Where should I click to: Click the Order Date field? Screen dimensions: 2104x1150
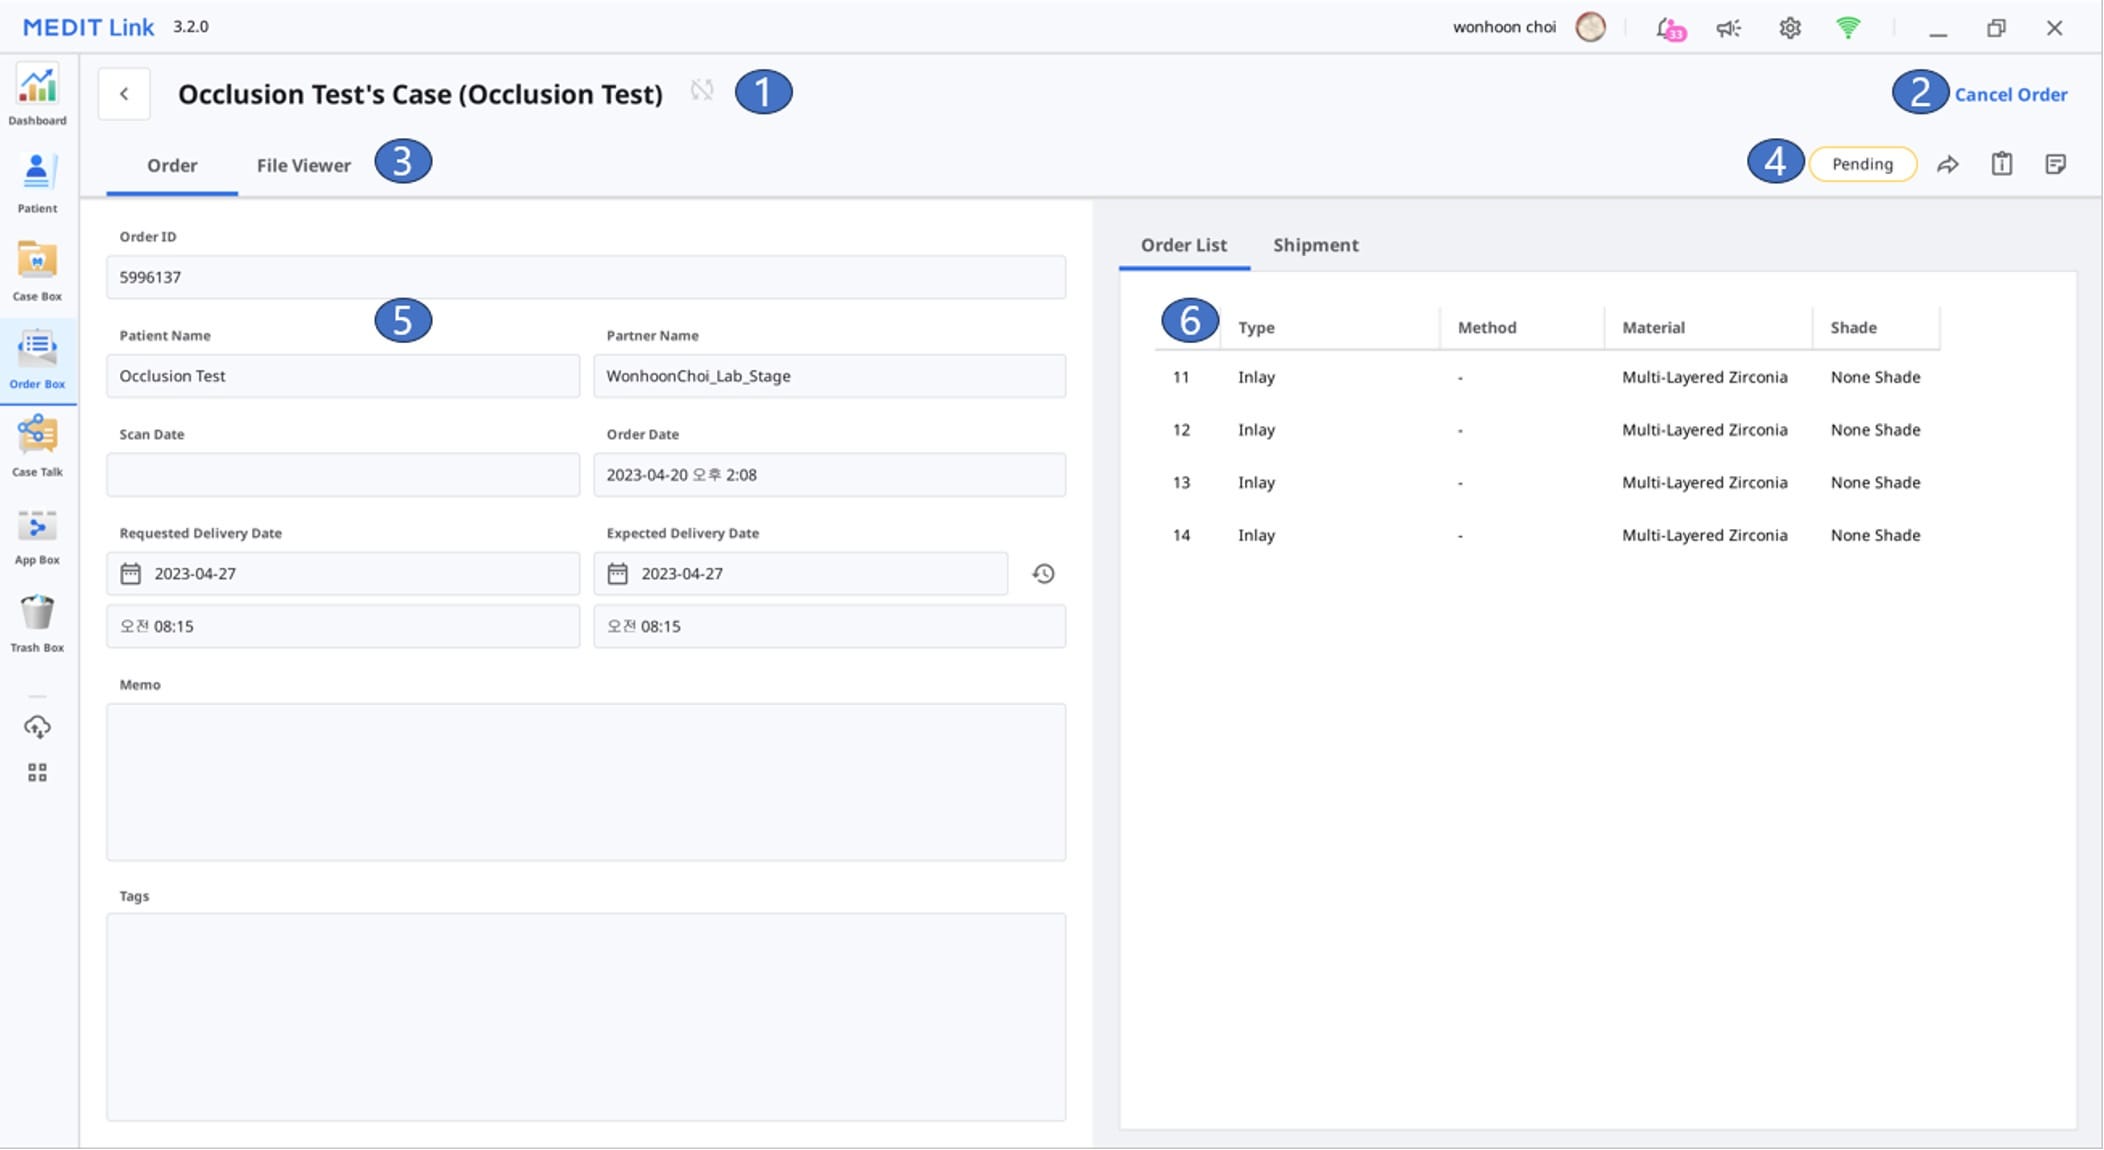pos(829,475)
